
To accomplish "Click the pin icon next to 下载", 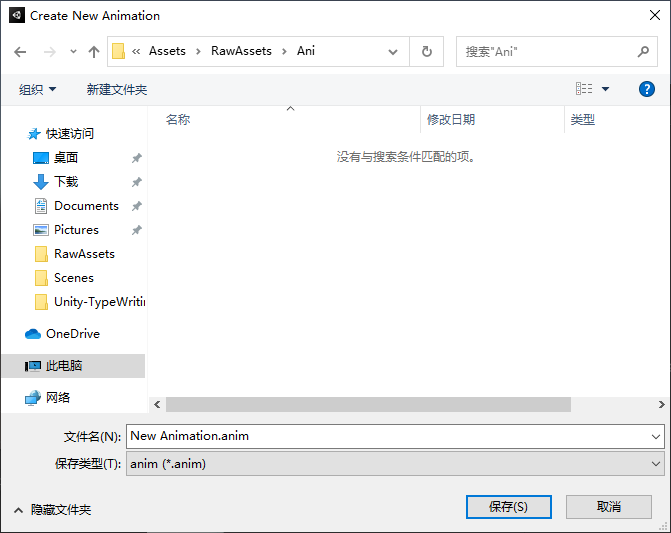I will tap(137, 182).
